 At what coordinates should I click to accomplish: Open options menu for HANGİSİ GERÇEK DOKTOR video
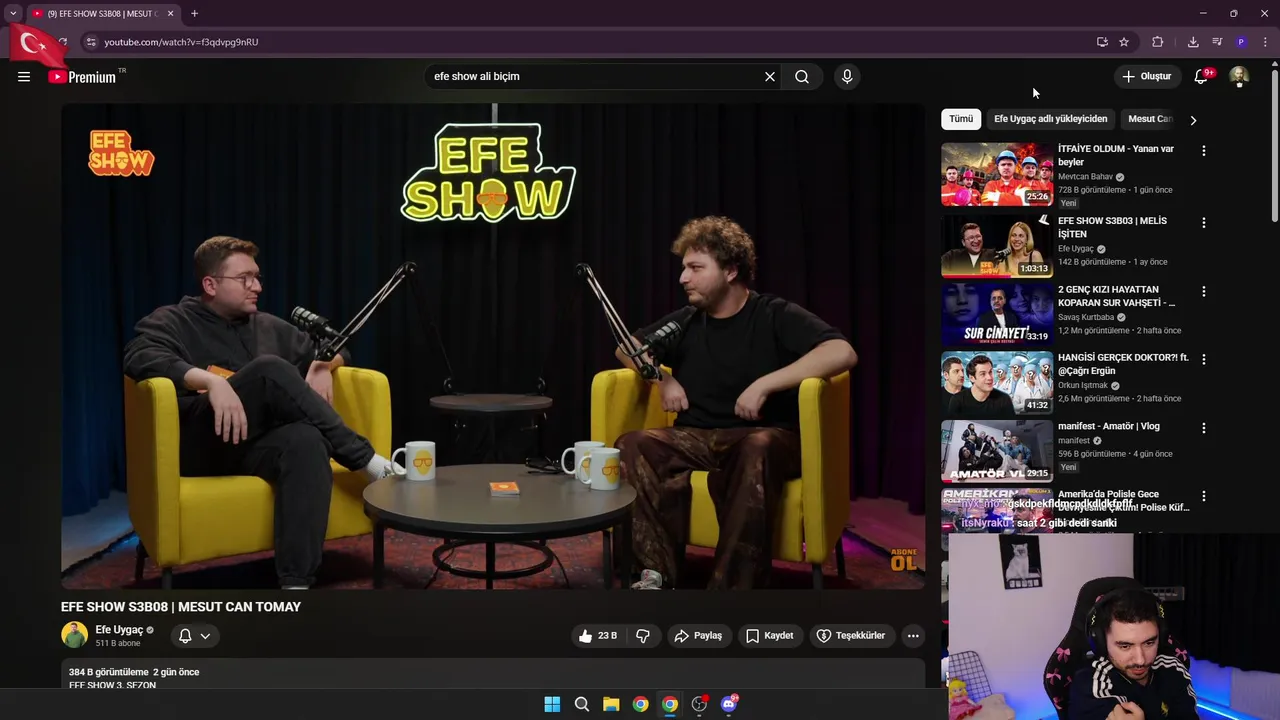coord(1204,359)
